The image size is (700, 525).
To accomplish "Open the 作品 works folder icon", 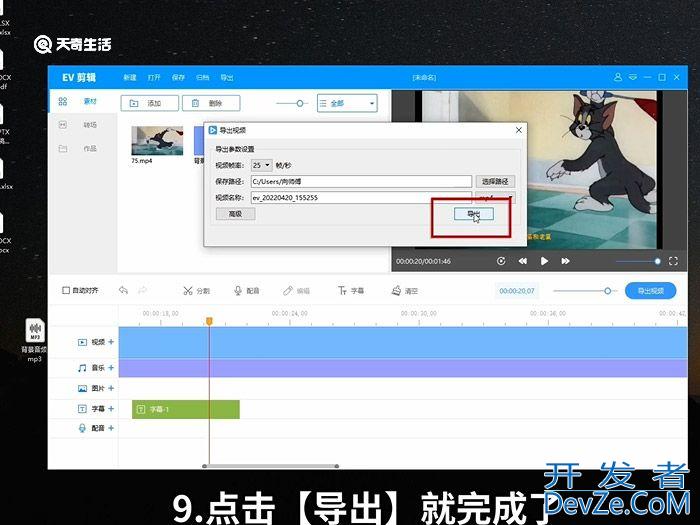I will click(x=63, y=148).
